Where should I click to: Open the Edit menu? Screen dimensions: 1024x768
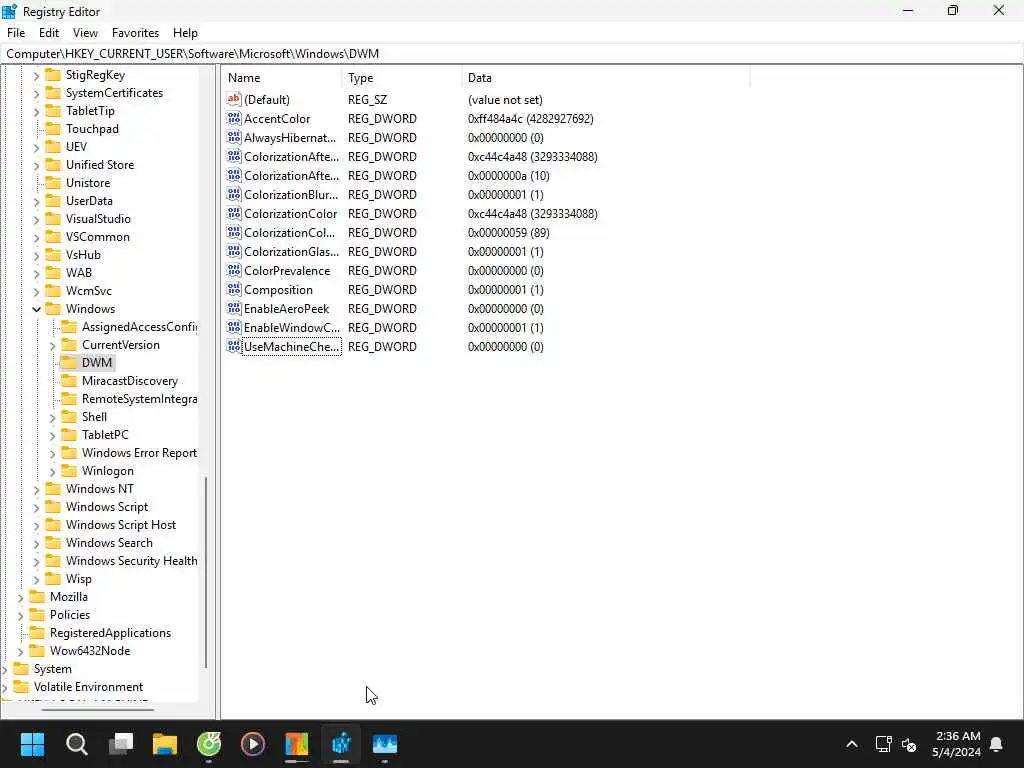click(x=49, y=33)
